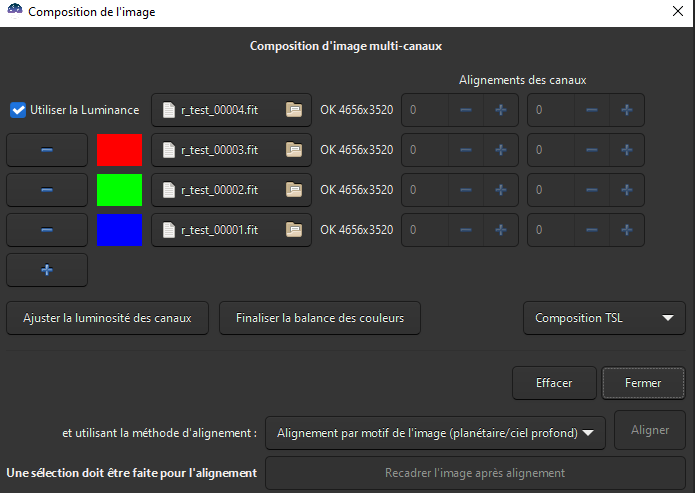The width and height of the screenshot is (695, 493).
Task: Select the r_test_00001.fit file chooser
Action: (x=231, y=230)
